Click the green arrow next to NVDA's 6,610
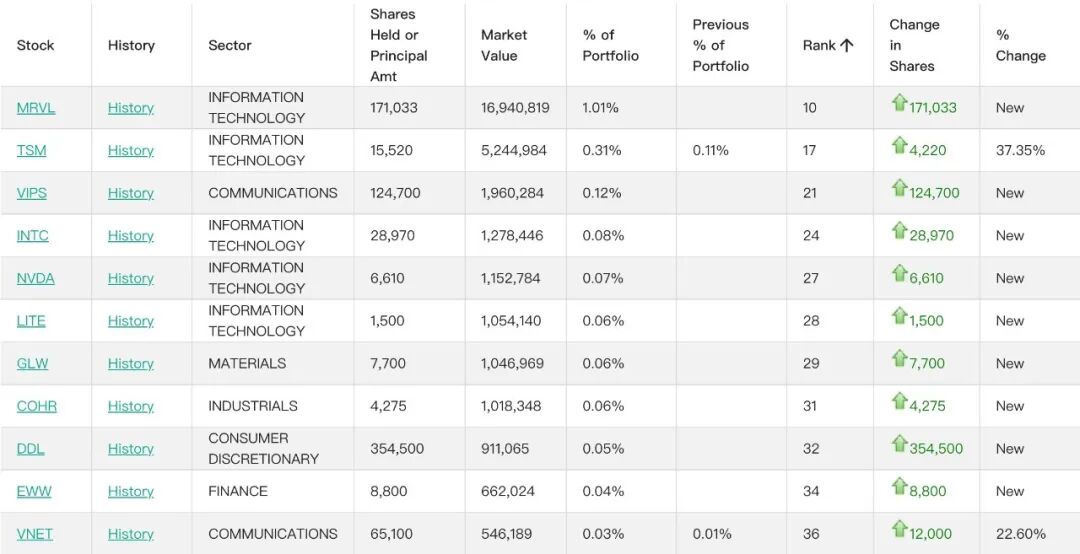 click(x=899, y=274)
